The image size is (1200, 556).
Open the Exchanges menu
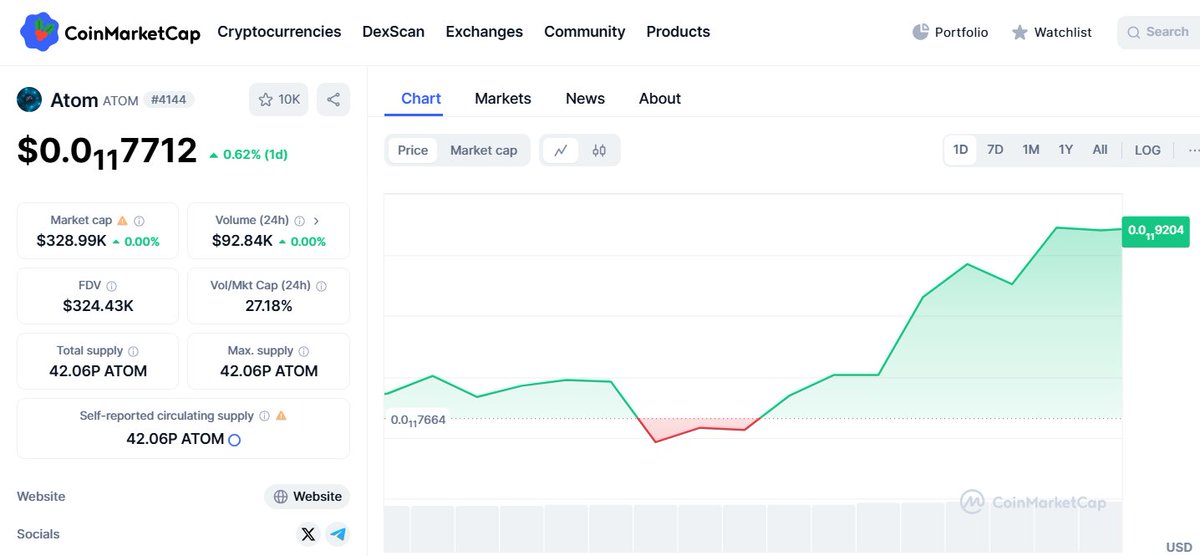[x=484, y=32]
